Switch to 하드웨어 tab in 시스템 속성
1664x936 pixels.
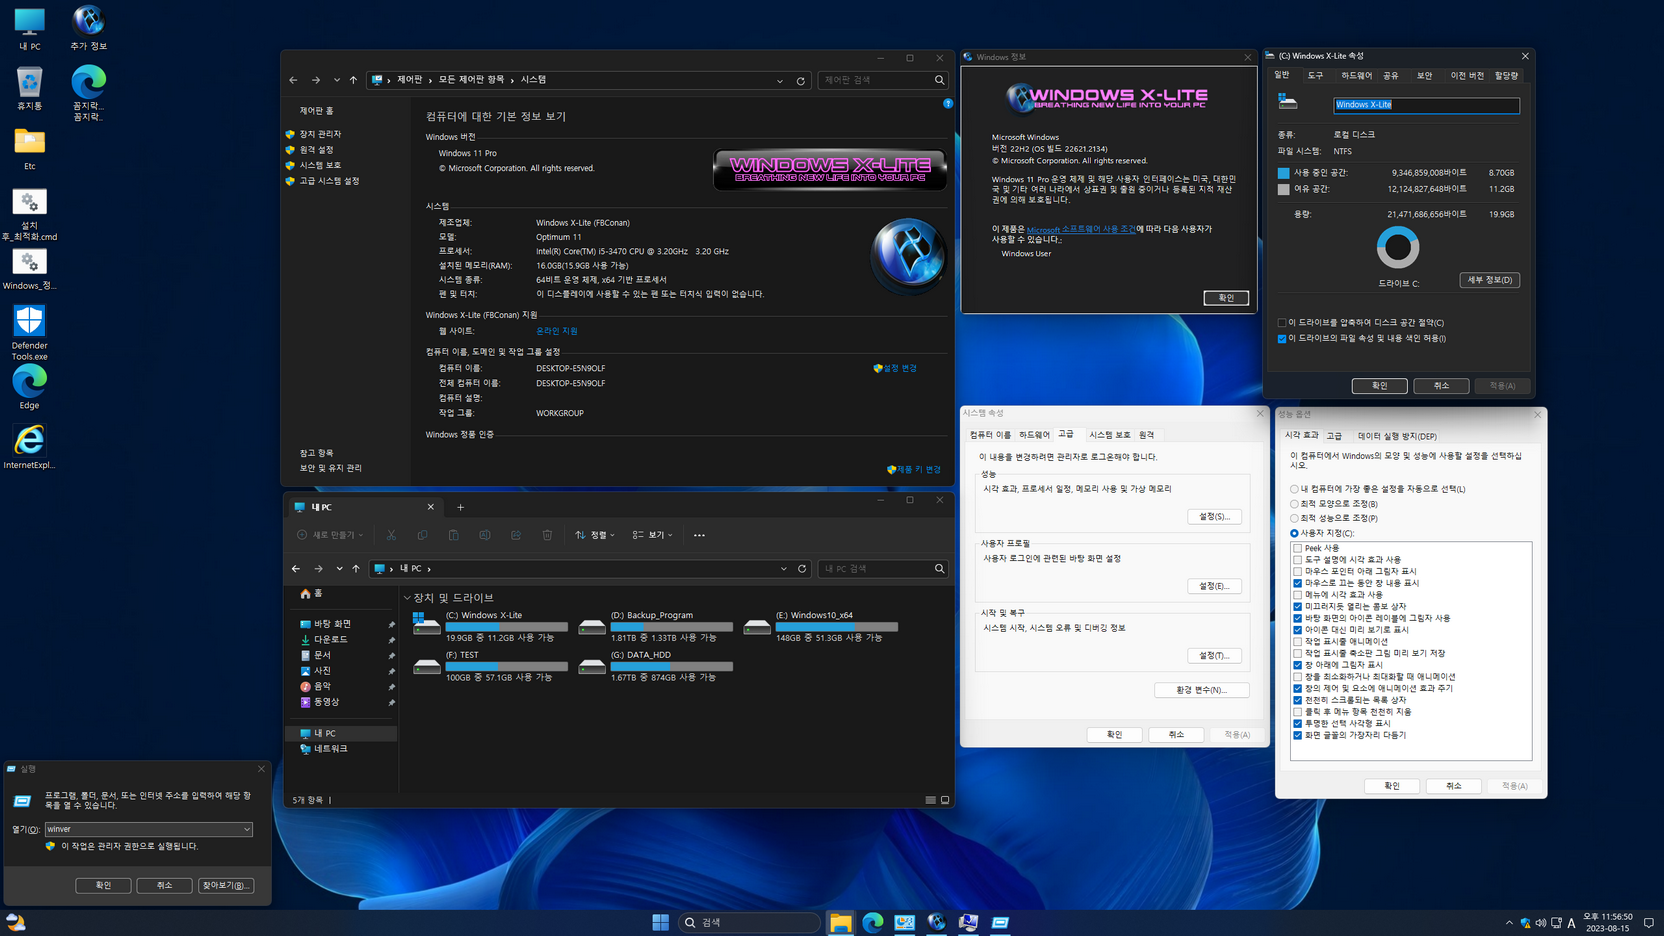click(x=1034, y=435)
